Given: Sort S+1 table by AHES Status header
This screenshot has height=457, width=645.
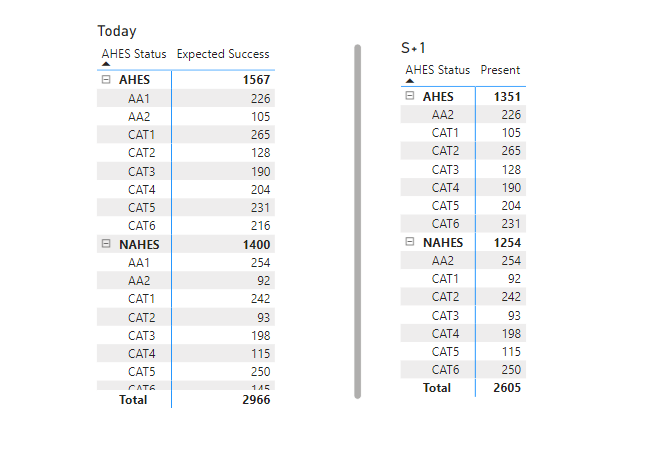Looking at the screenshot, I should click(x=438, y=70).
